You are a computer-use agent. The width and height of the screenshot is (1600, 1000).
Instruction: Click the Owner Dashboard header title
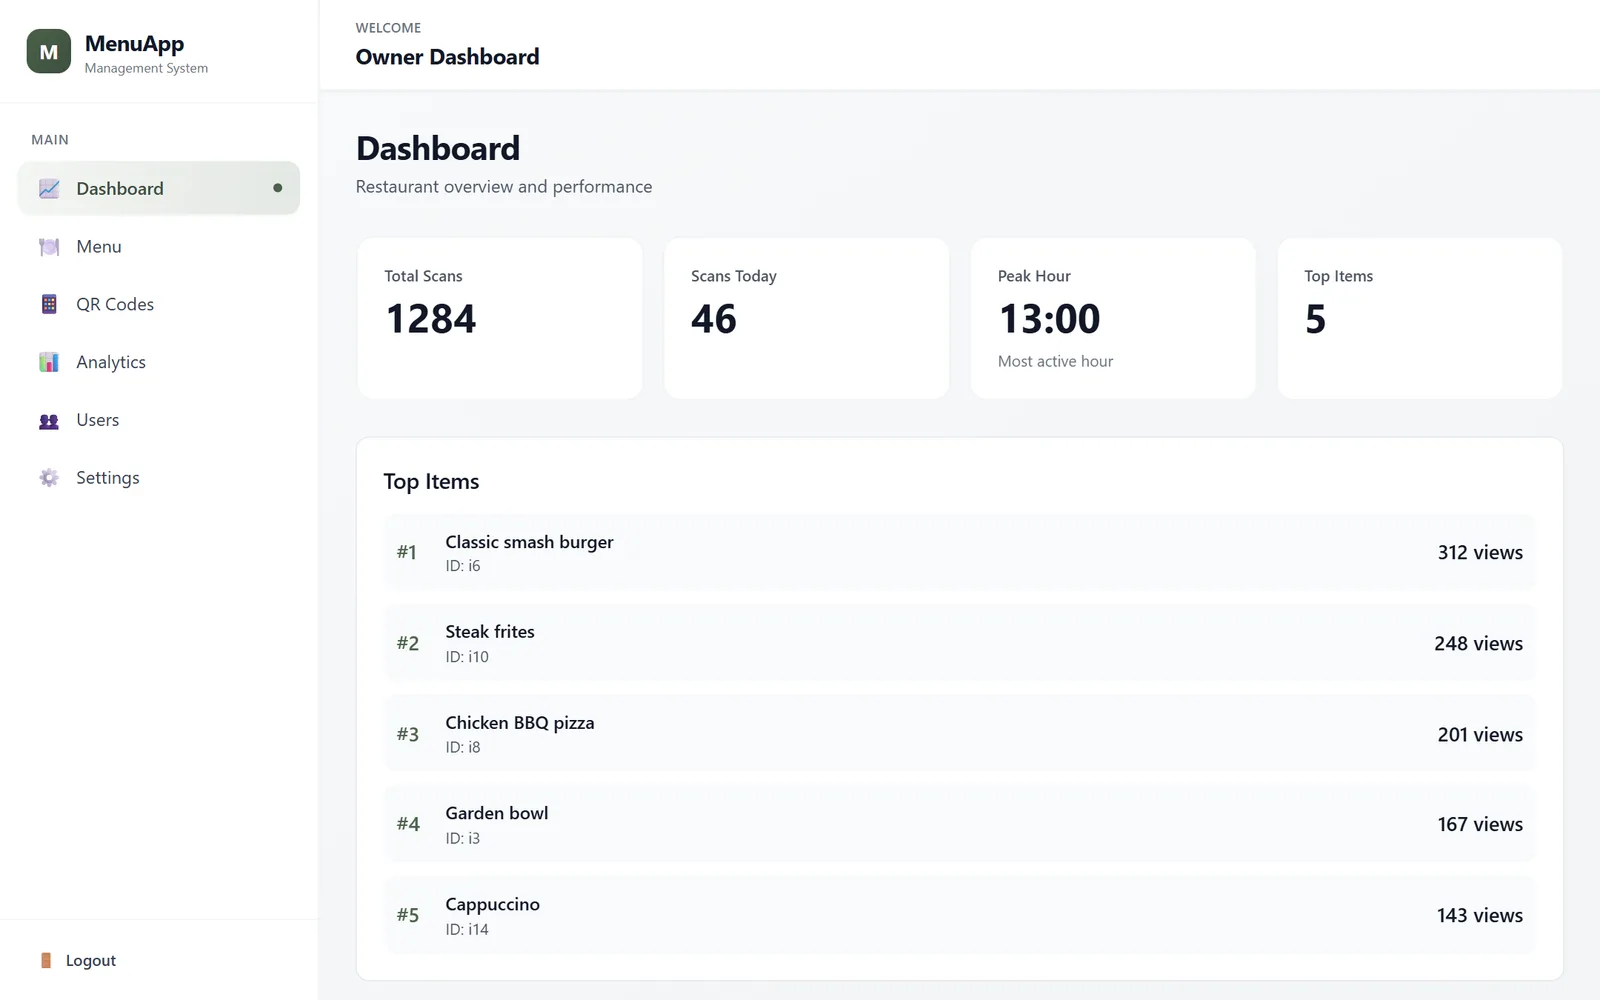[447, 57]
